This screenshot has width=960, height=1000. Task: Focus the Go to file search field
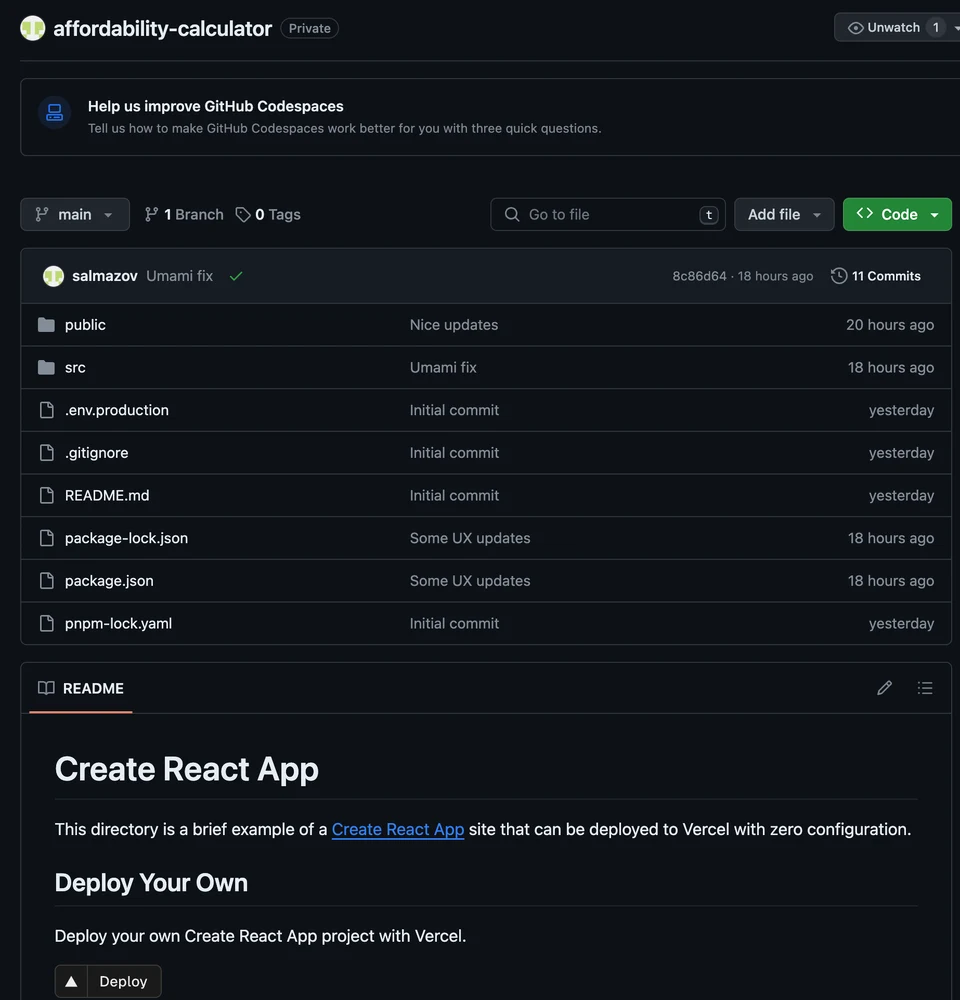pyautogui.click(x=607, y=214)
